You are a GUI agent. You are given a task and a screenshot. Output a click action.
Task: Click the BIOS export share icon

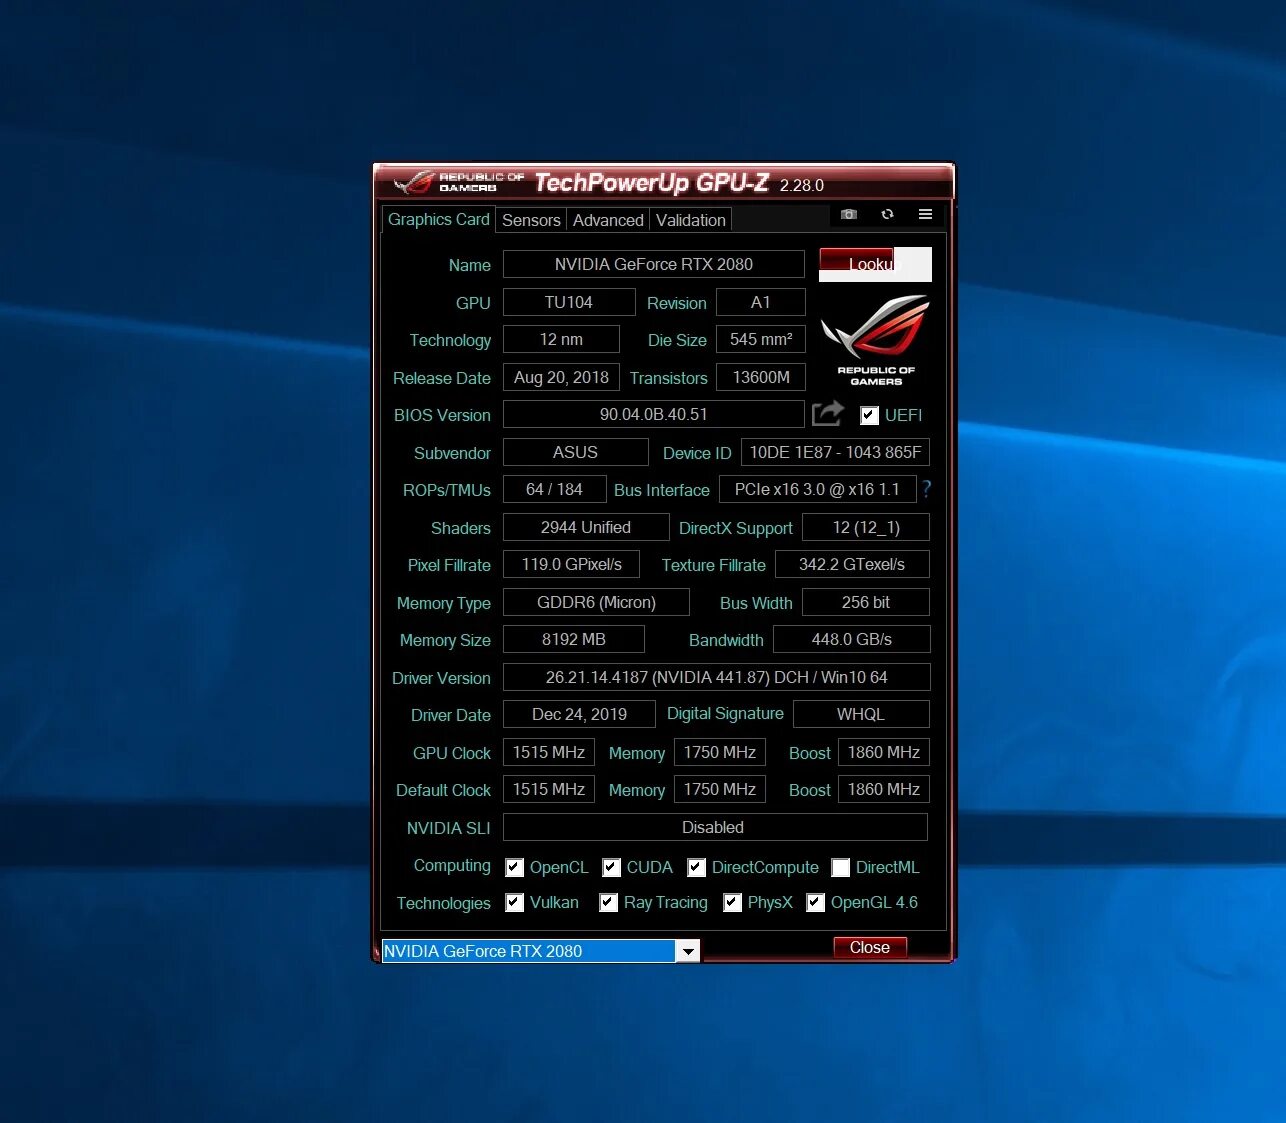(828, 413)
